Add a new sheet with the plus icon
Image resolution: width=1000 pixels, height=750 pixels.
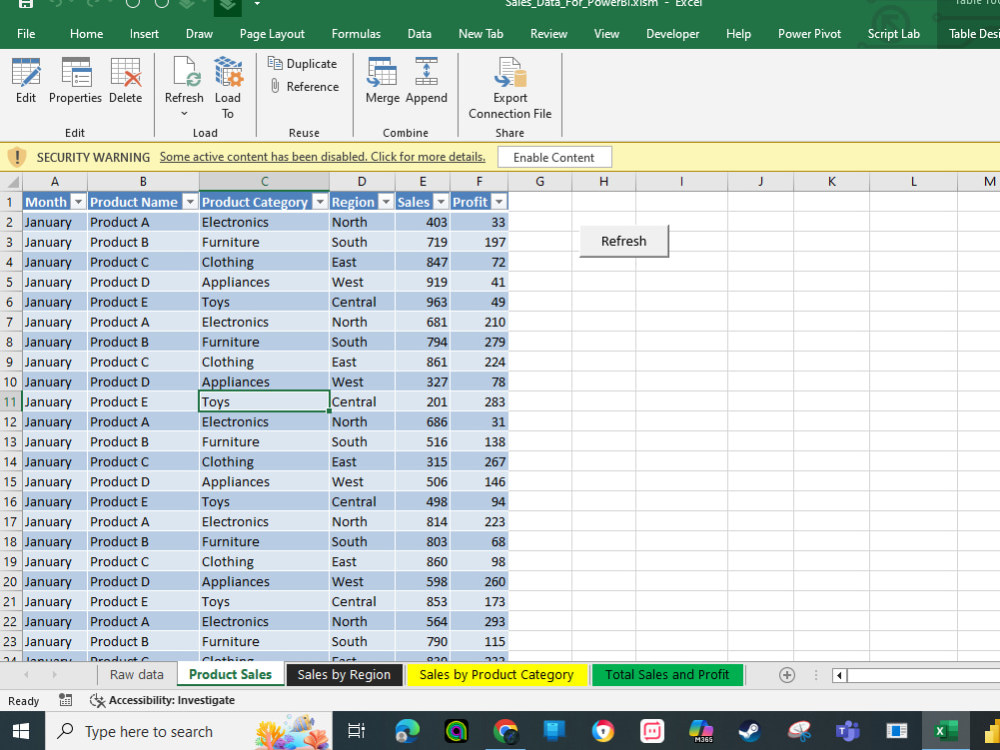(x=787, y=675)
